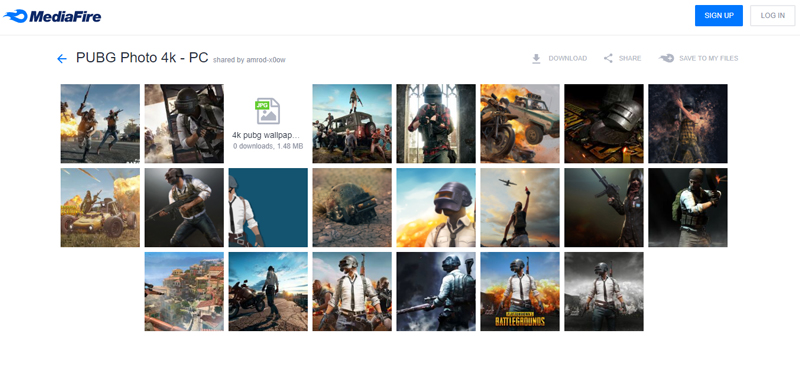
Task: Open thumbnail of yellow buggy in field
Action: click(100, 208)
